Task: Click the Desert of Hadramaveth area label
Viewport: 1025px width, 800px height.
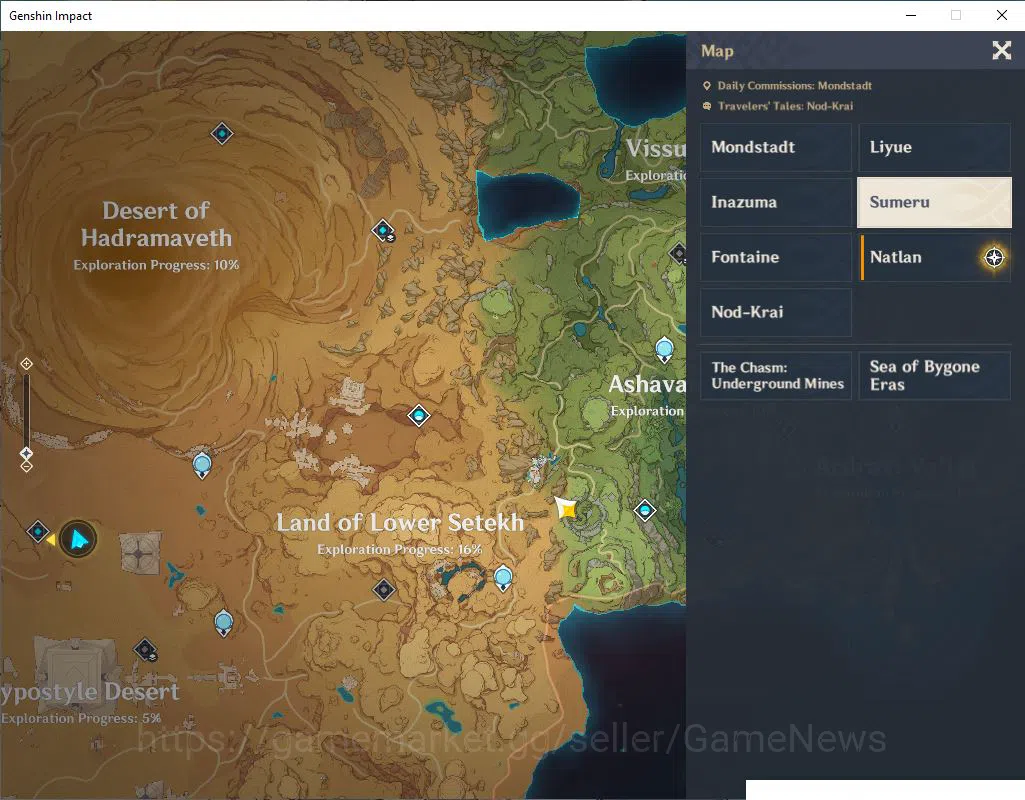Action: (156, 224)
